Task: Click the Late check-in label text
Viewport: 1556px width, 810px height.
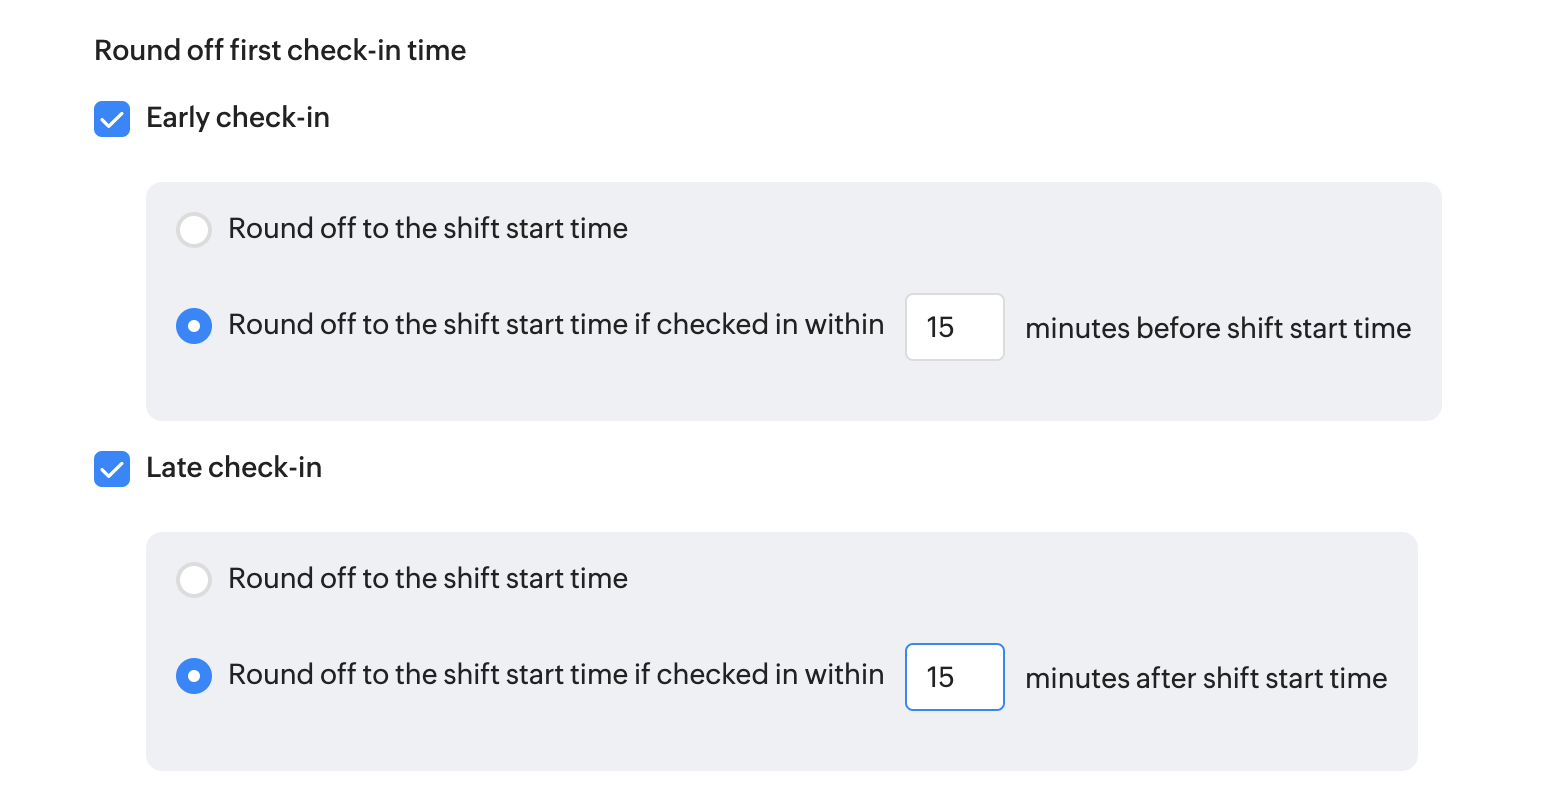Action: pyautogui.click(x=234, y=468)
